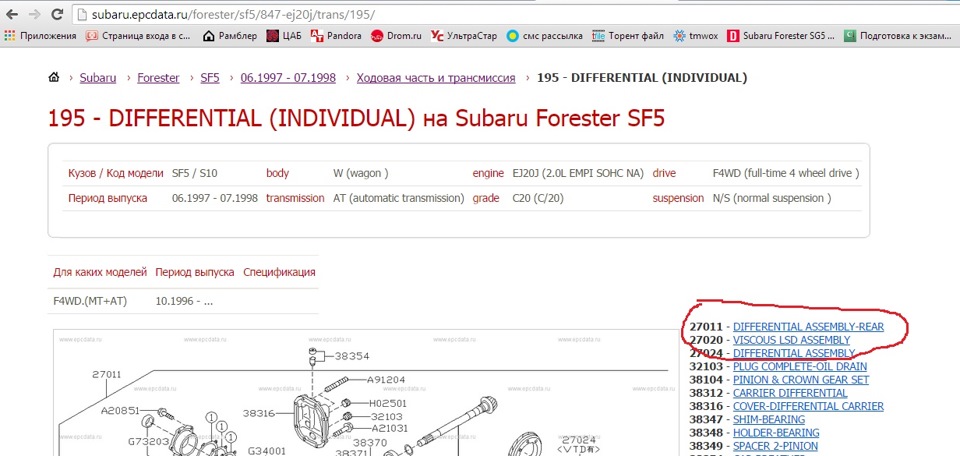Screen dimensions: 960x456
Task: Open Страница входа bookmark
Action: coord(138,36)
